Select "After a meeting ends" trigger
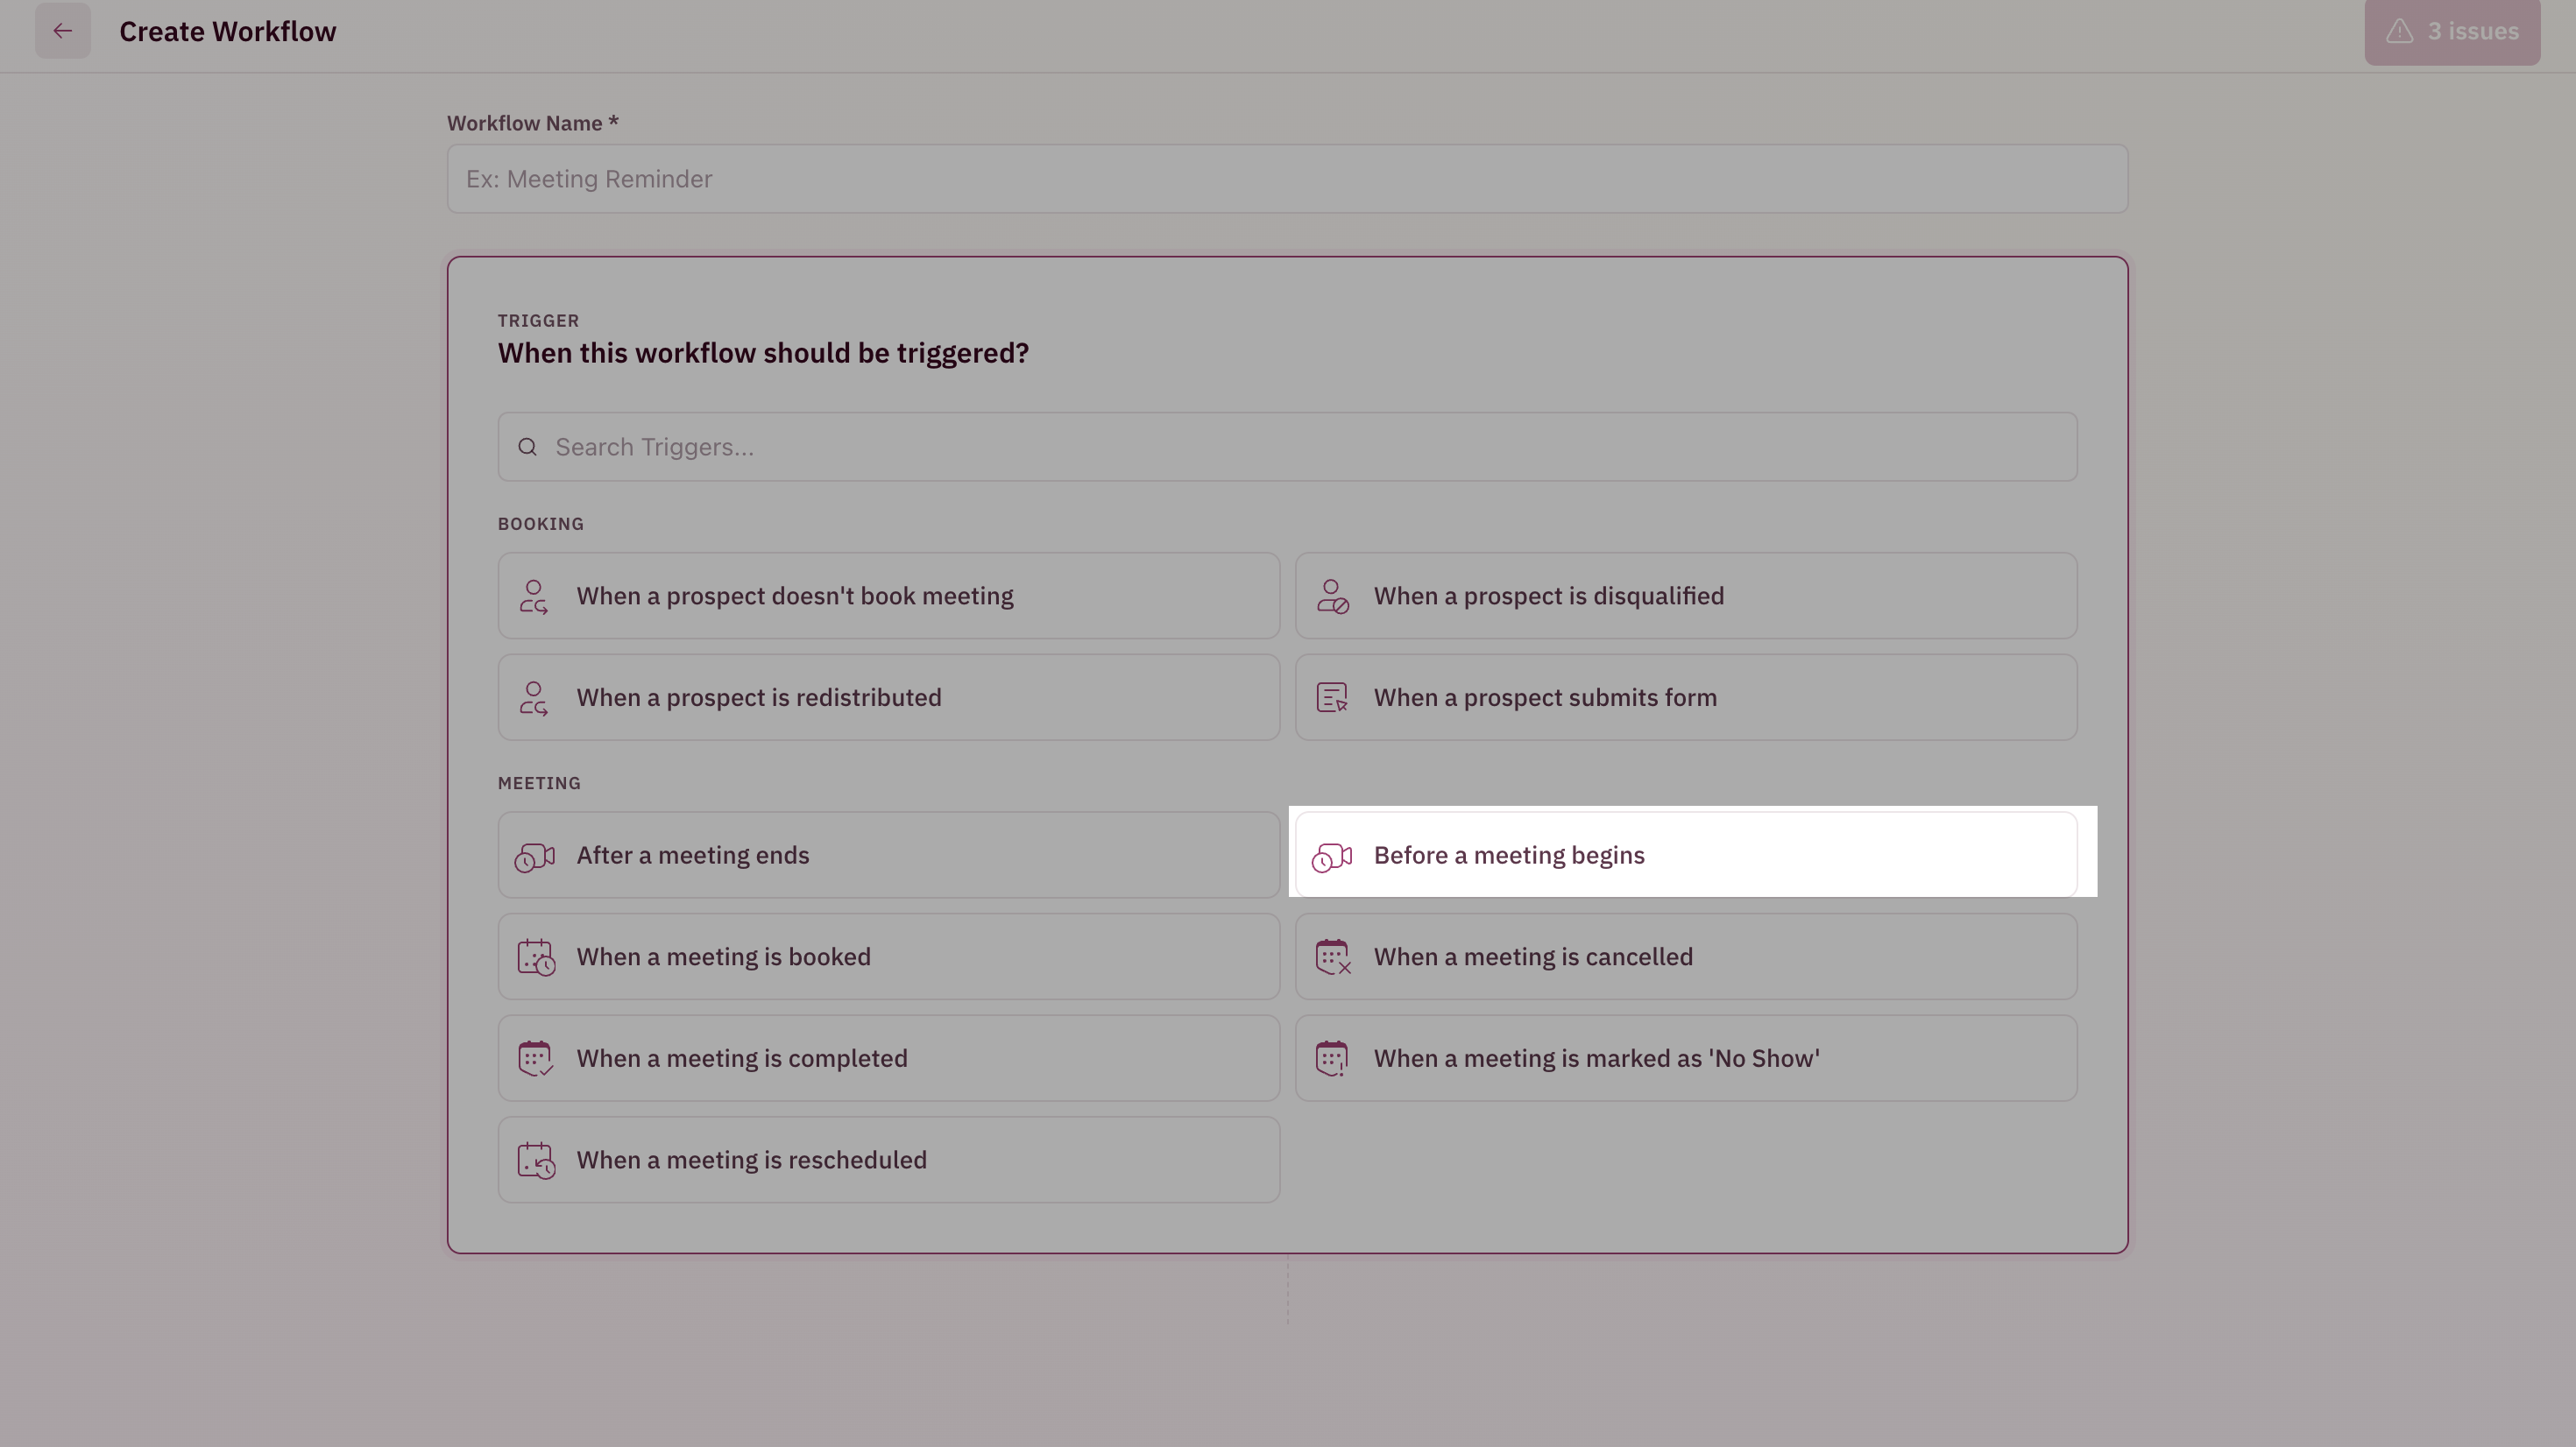The width and height of the screenshot is (2576, 1447). pyautogui.click(x=888, y=855)
